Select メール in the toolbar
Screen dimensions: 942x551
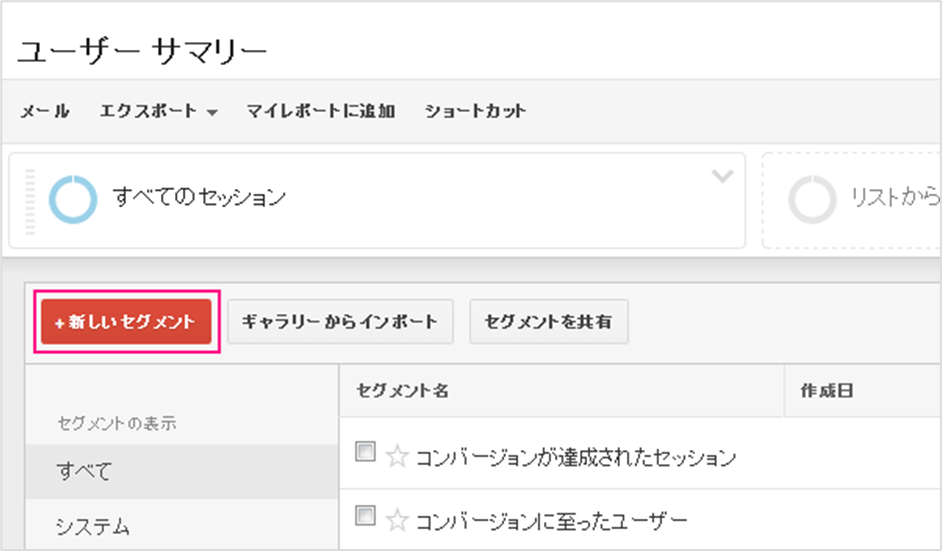pos(45,111)
